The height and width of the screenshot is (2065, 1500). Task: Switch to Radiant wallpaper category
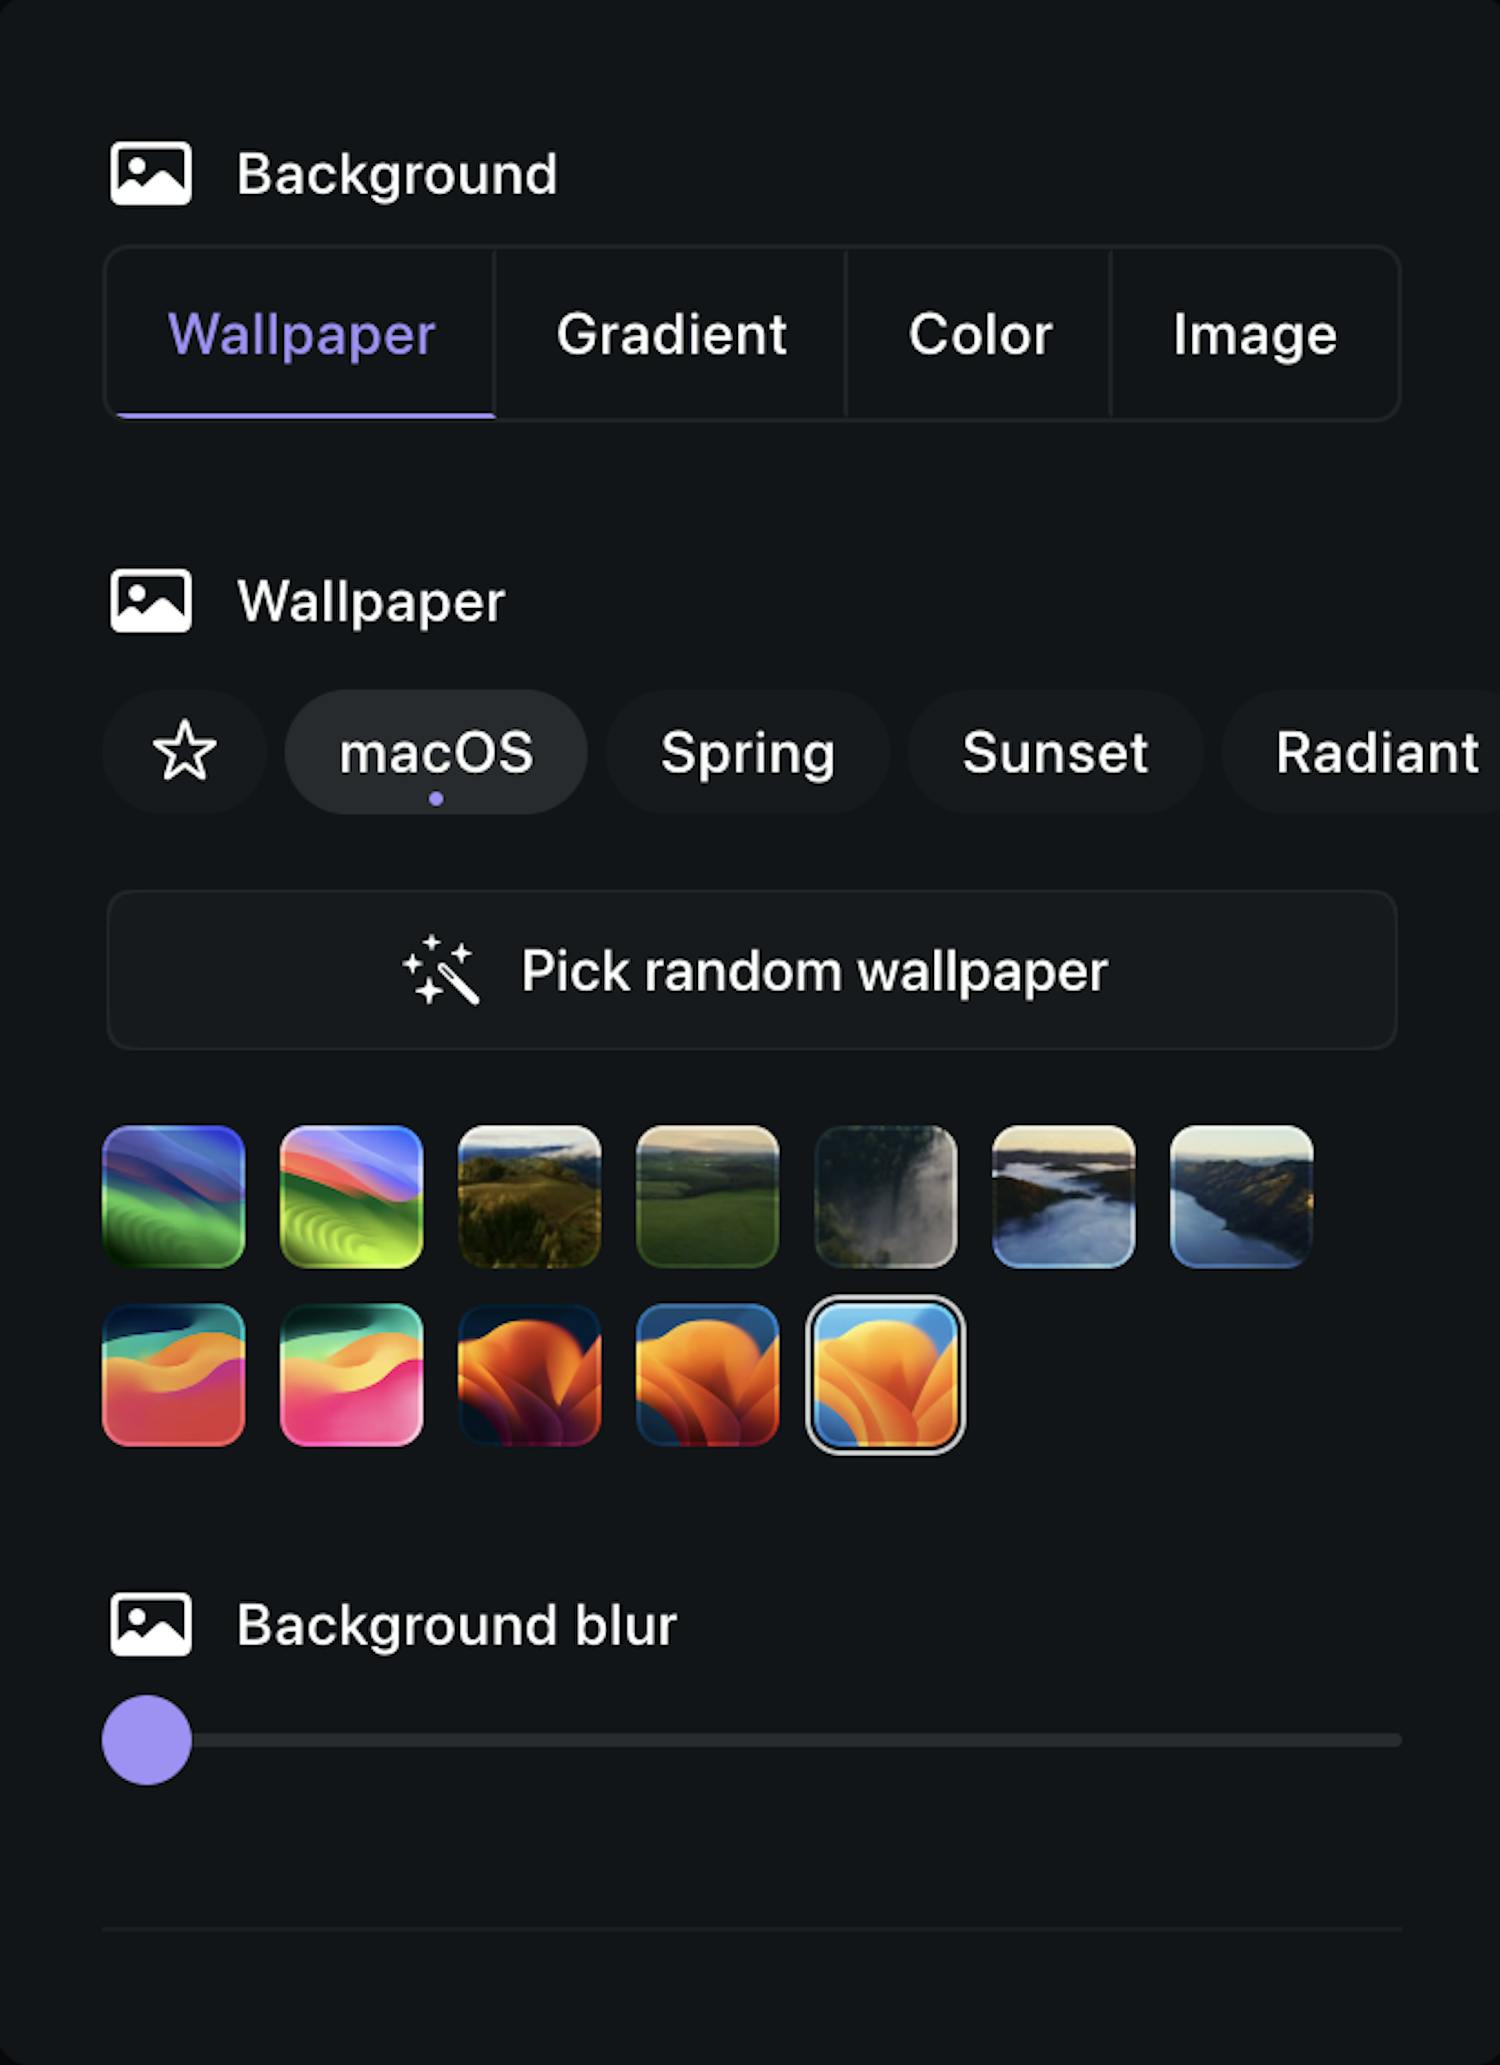tap(1376, 752)
